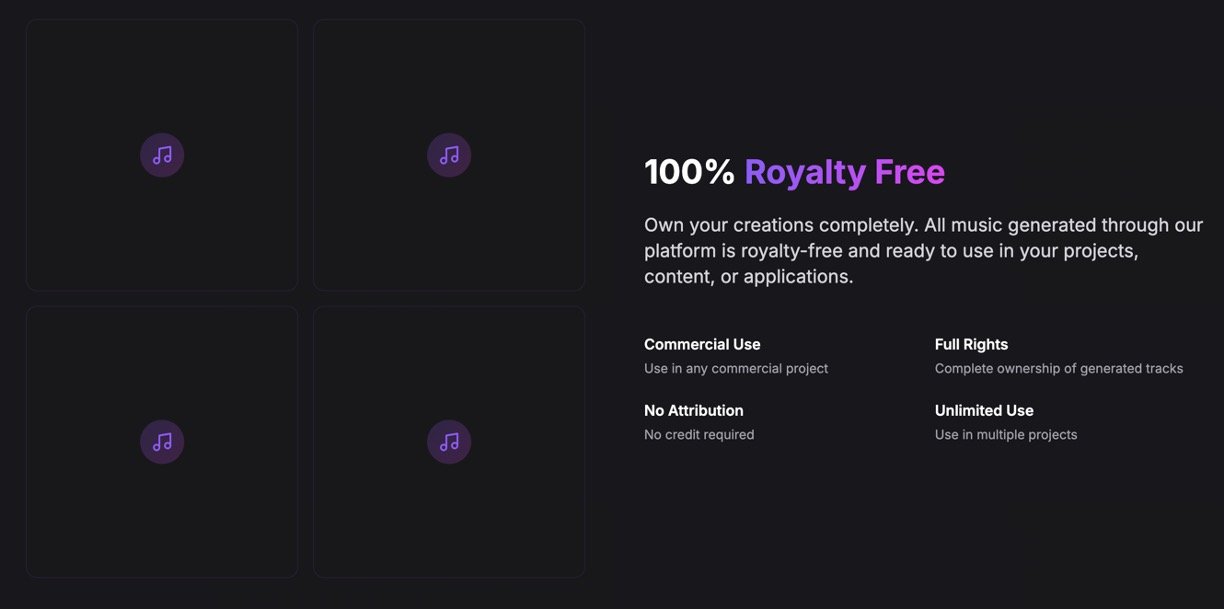This screenshot has width=1224, height=610.
Task: Select the bottom-left card's music note icon
Action: click(x=162, y=441)
